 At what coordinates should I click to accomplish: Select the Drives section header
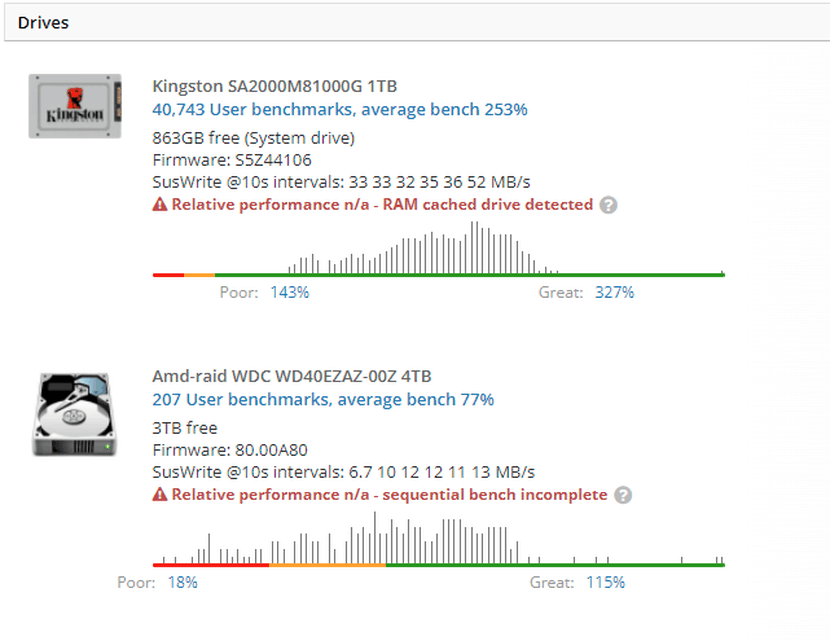pos(43,22)
